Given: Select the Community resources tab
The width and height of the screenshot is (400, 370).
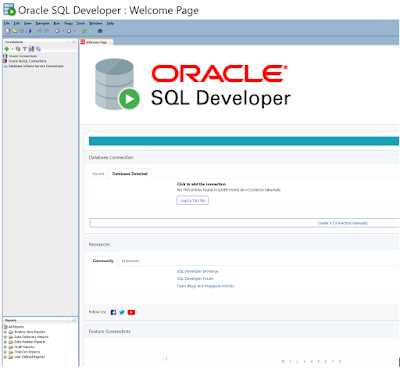Looking at the screenshot, I should point(103,261).
